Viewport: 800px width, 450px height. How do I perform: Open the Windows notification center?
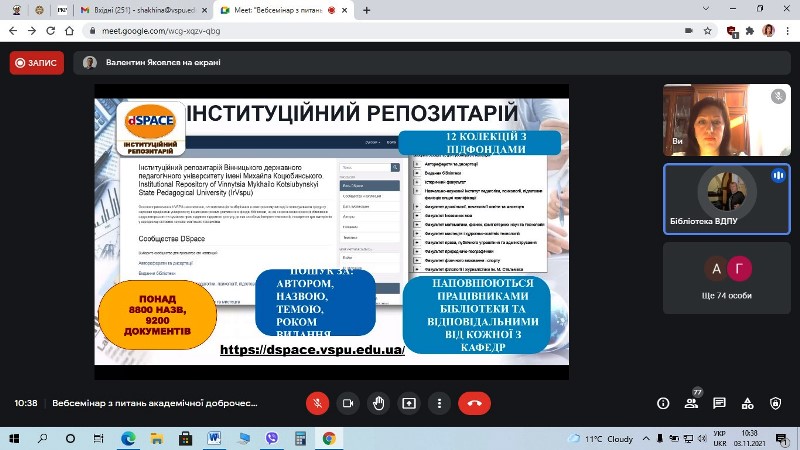(781, 438)
